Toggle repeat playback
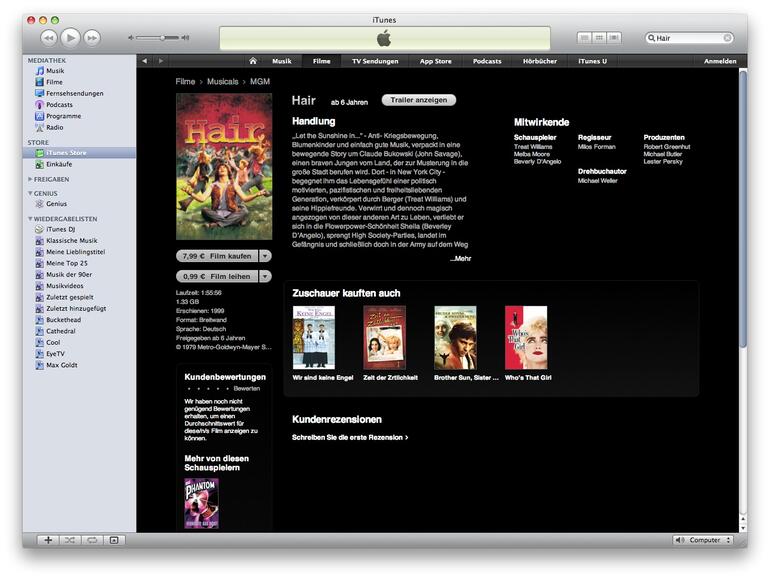This screenshot has width=770, height=578. (x=92, y=540)
